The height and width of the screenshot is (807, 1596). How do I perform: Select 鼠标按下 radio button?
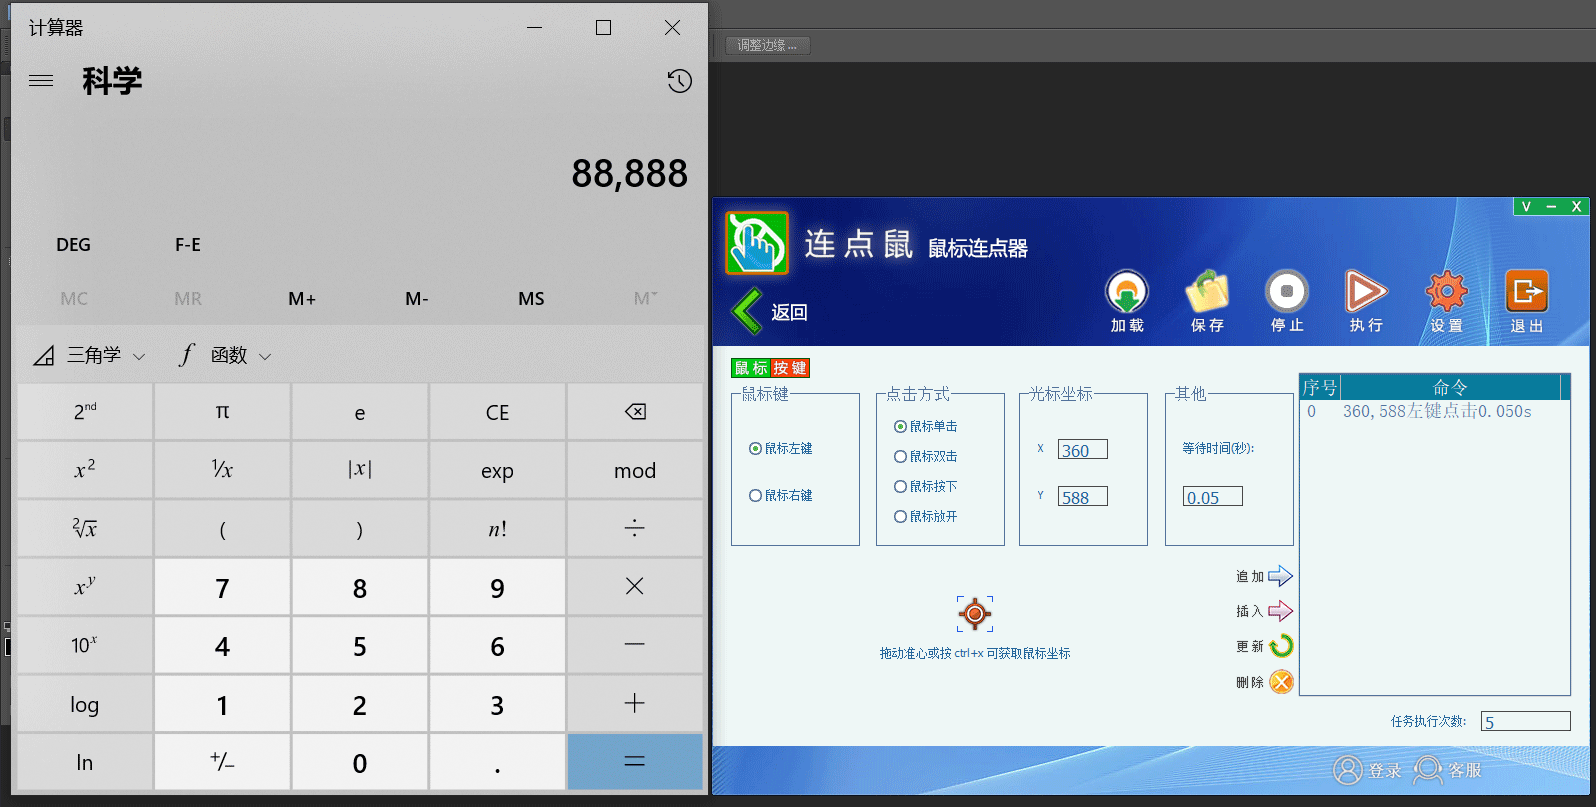tap(900, 486)
